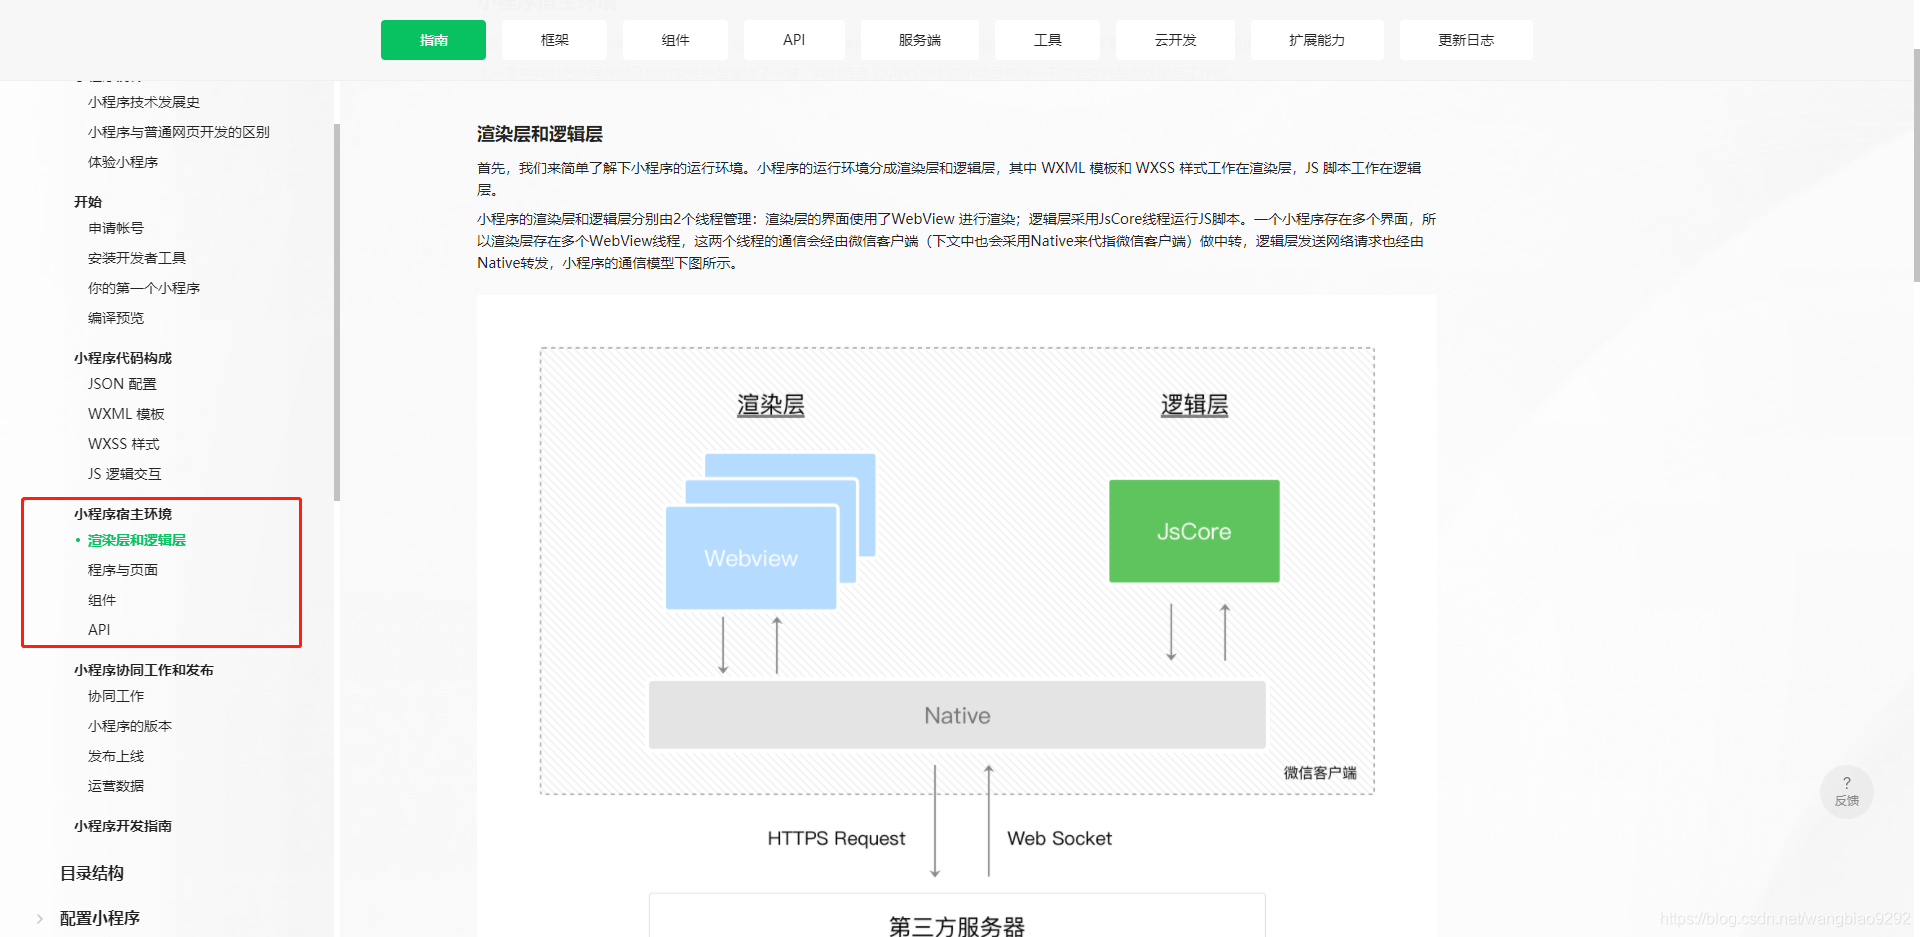
Task: Open the 工具 tab
Action: 1047,40
